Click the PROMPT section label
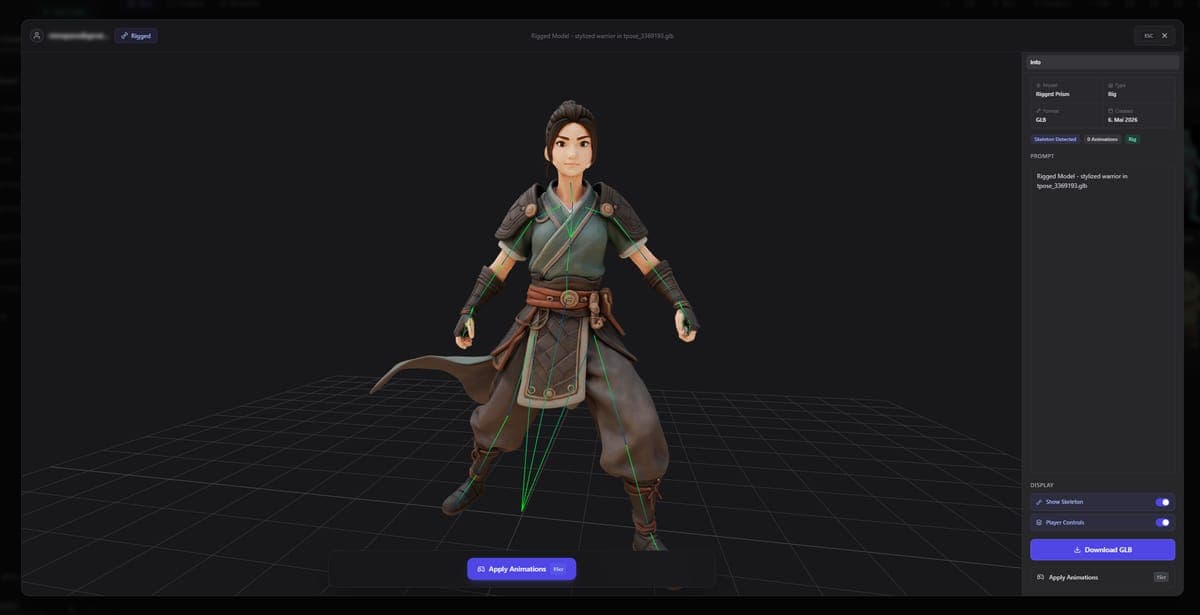This screenshot has height=615, width=1200. point(1042,156)
